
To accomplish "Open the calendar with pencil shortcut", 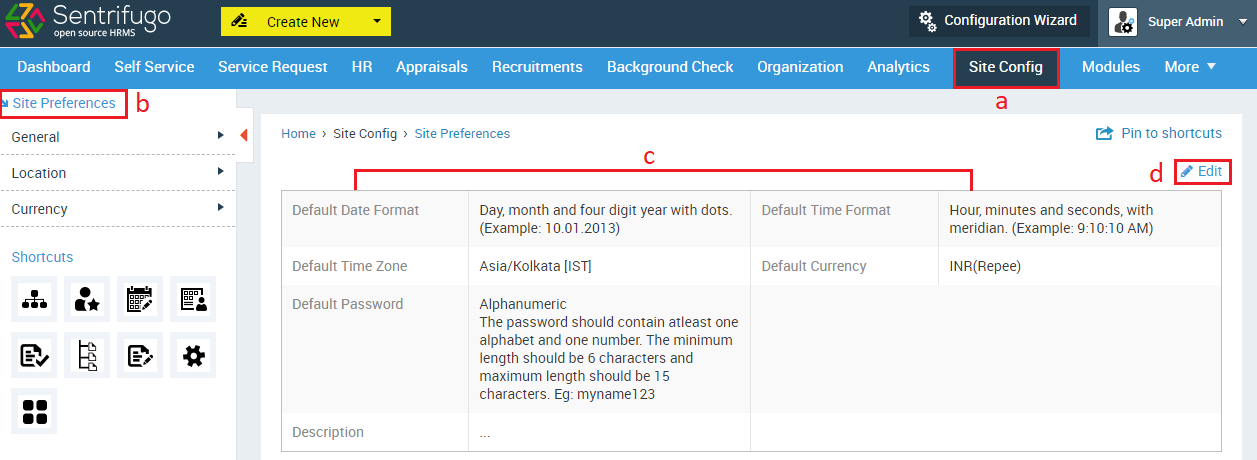I will tap(140, 299).
